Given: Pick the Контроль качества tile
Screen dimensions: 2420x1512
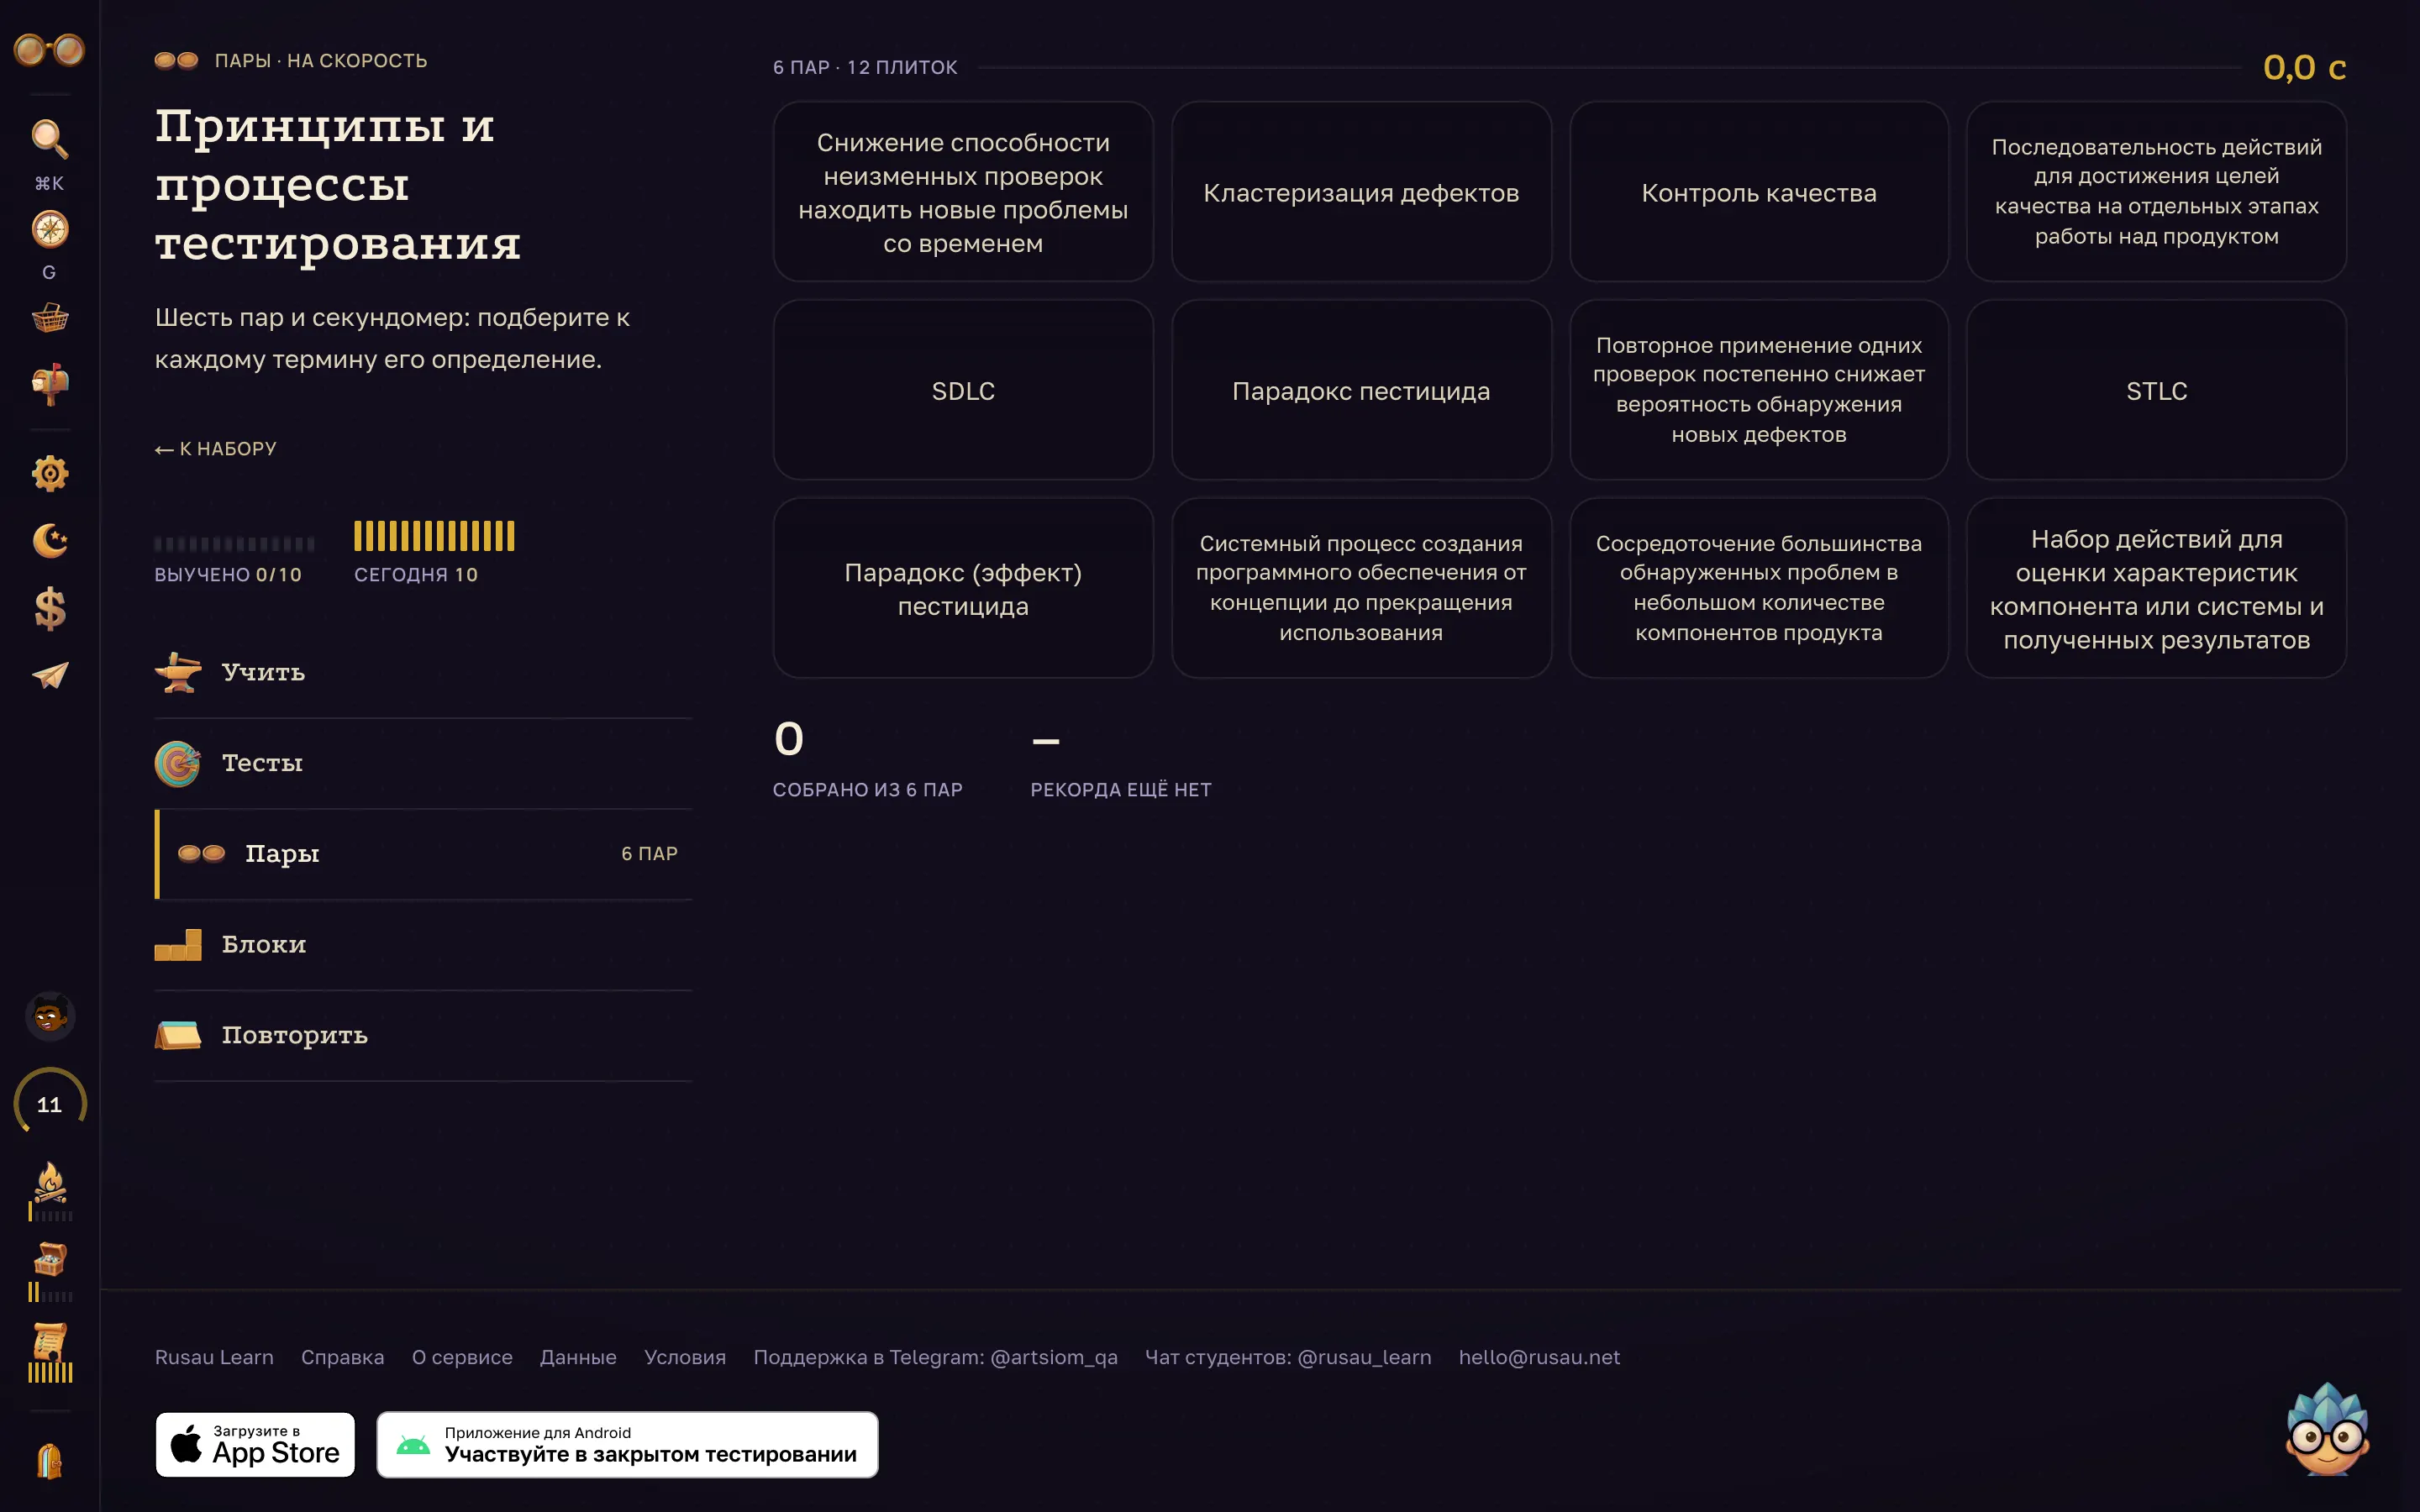Looking at the screenshot, I should (x=1759, y=192).
